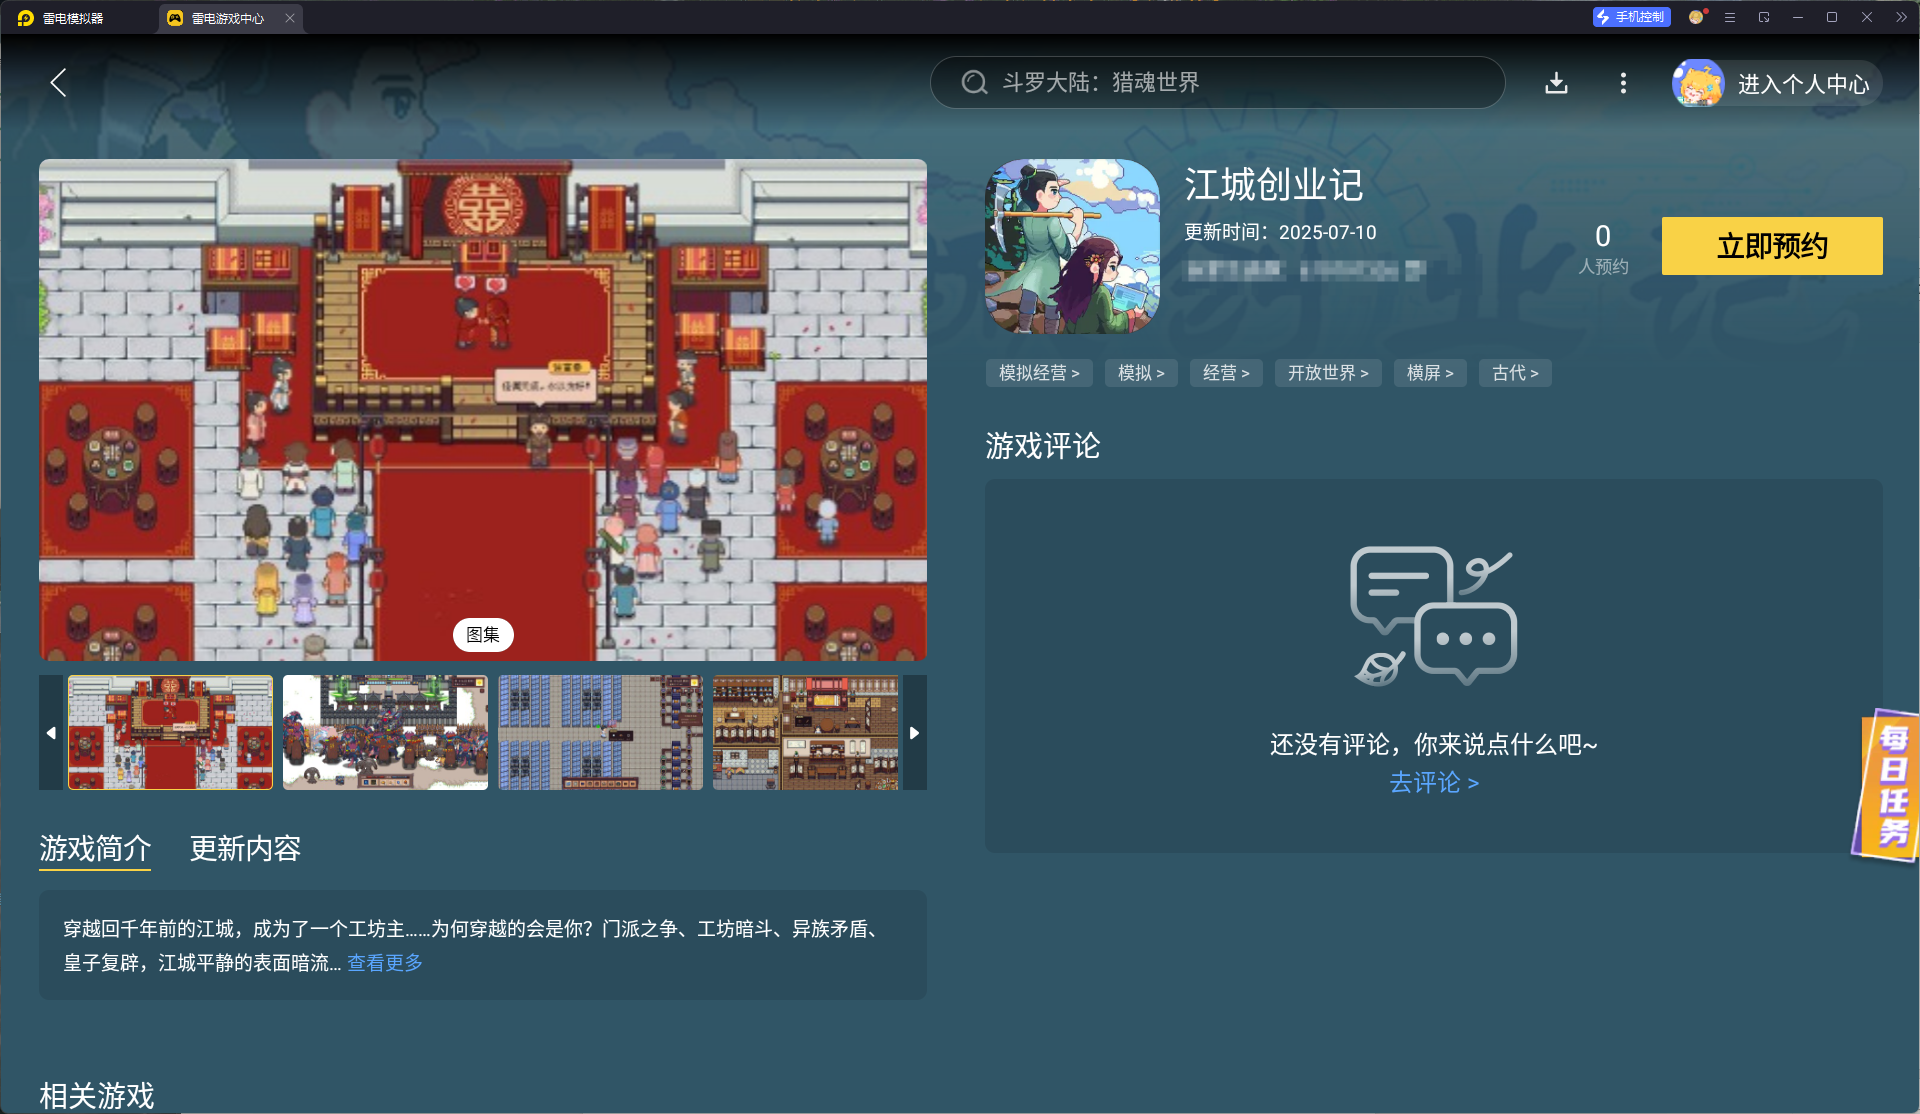Open the download manager icon
Screen dimensions: 1920x1114
point(1556,83)
